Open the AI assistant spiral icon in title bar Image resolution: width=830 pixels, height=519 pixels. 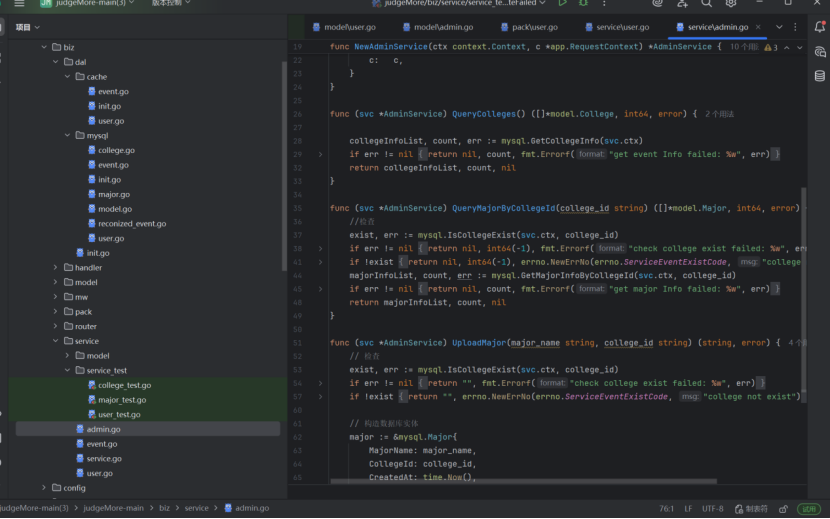(657, 3)
